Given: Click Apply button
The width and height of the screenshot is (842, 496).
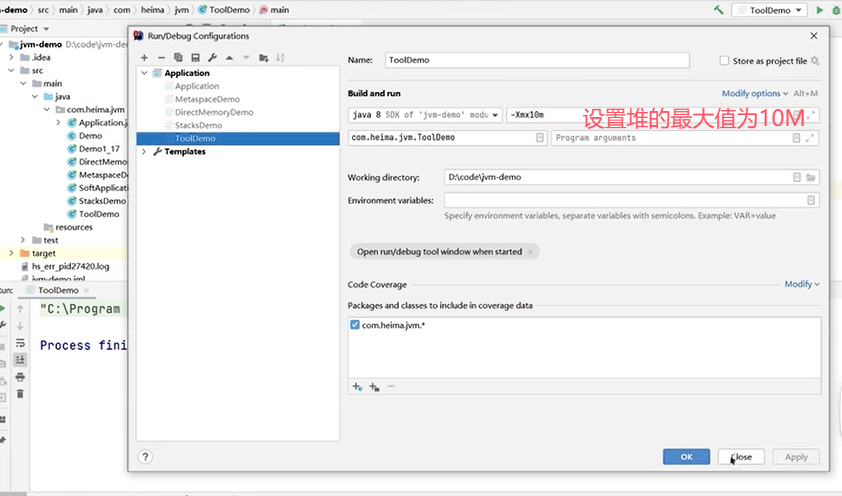Looking at the screenshot, I should [796, 457].
